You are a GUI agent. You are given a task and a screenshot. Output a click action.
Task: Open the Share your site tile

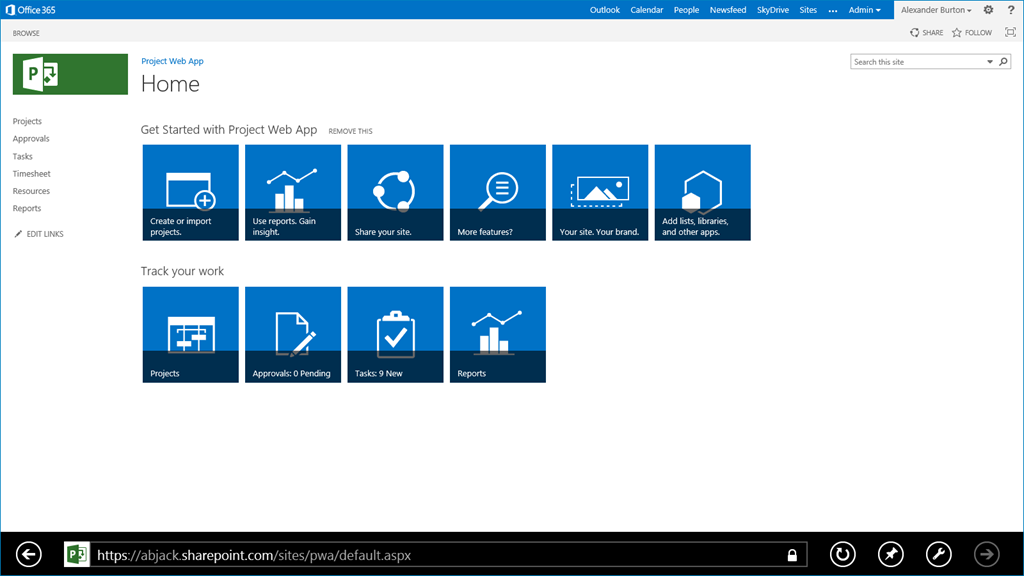[x=396, y=193]
